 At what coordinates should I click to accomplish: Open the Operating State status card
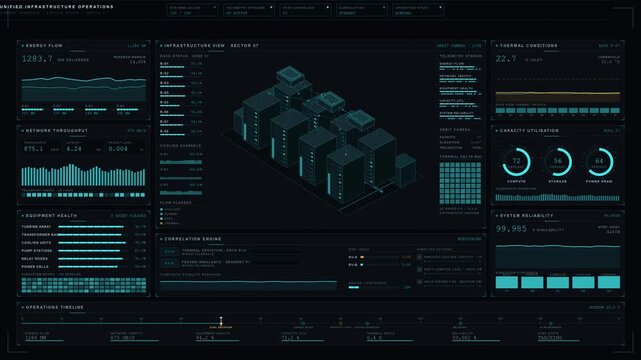(x=418, y=10)
